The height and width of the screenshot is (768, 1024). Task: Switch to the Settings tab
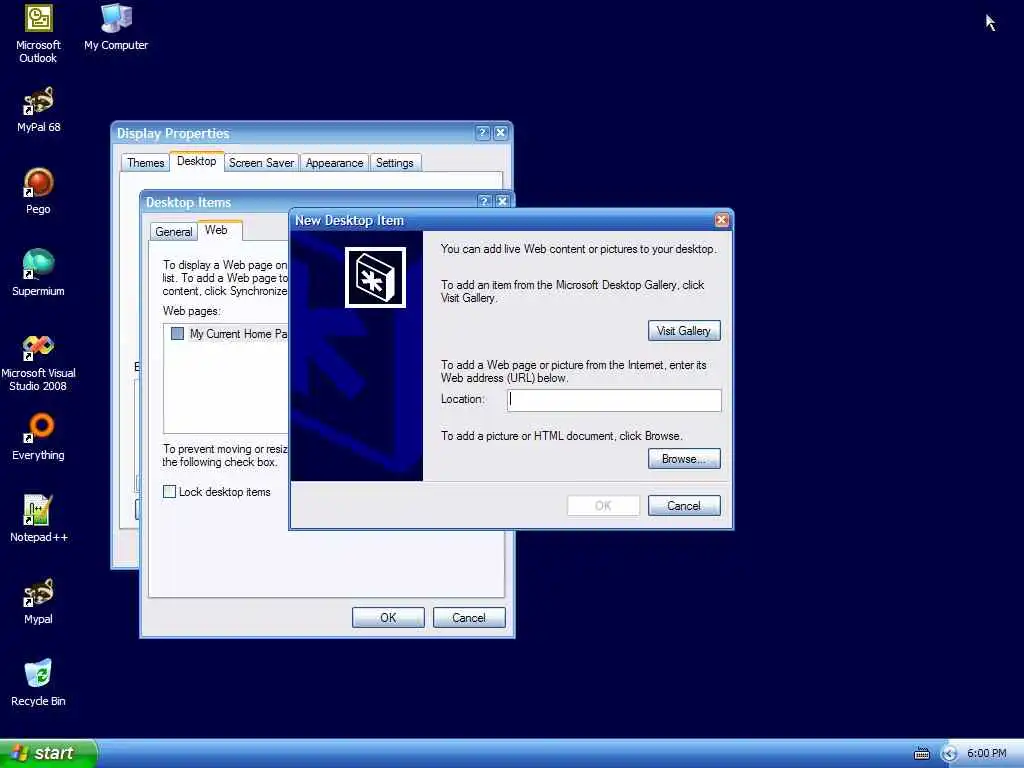click(394, 163)
